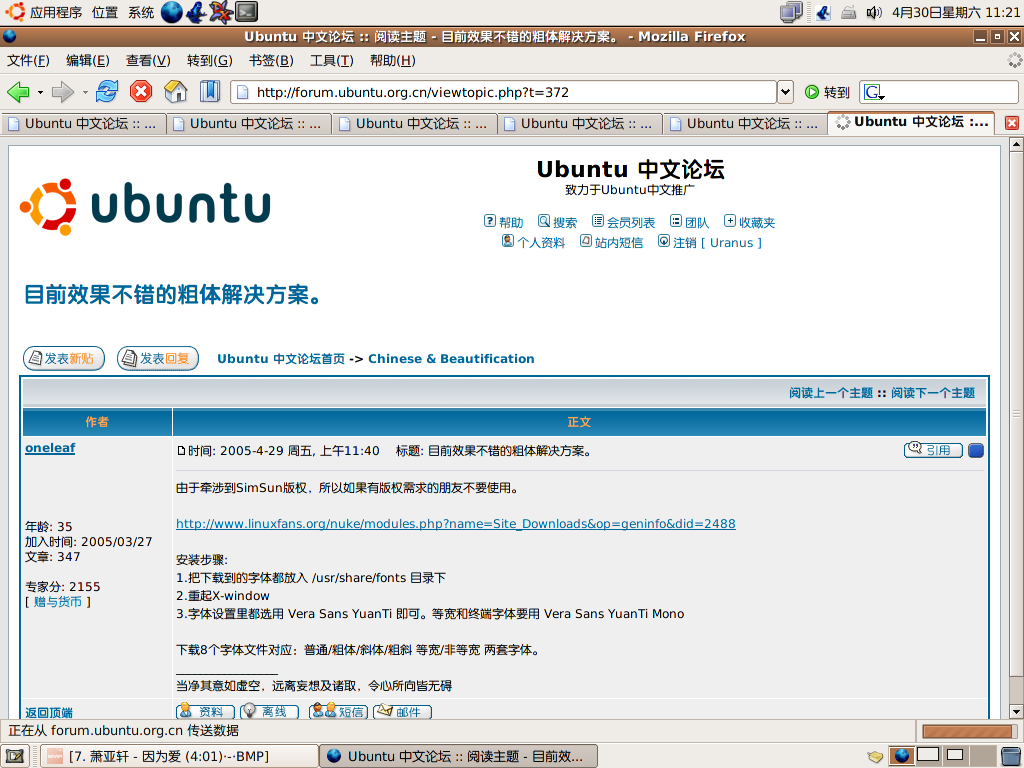Open the 文件(F) menu
Screen dimensions: 1024x768
28,61
